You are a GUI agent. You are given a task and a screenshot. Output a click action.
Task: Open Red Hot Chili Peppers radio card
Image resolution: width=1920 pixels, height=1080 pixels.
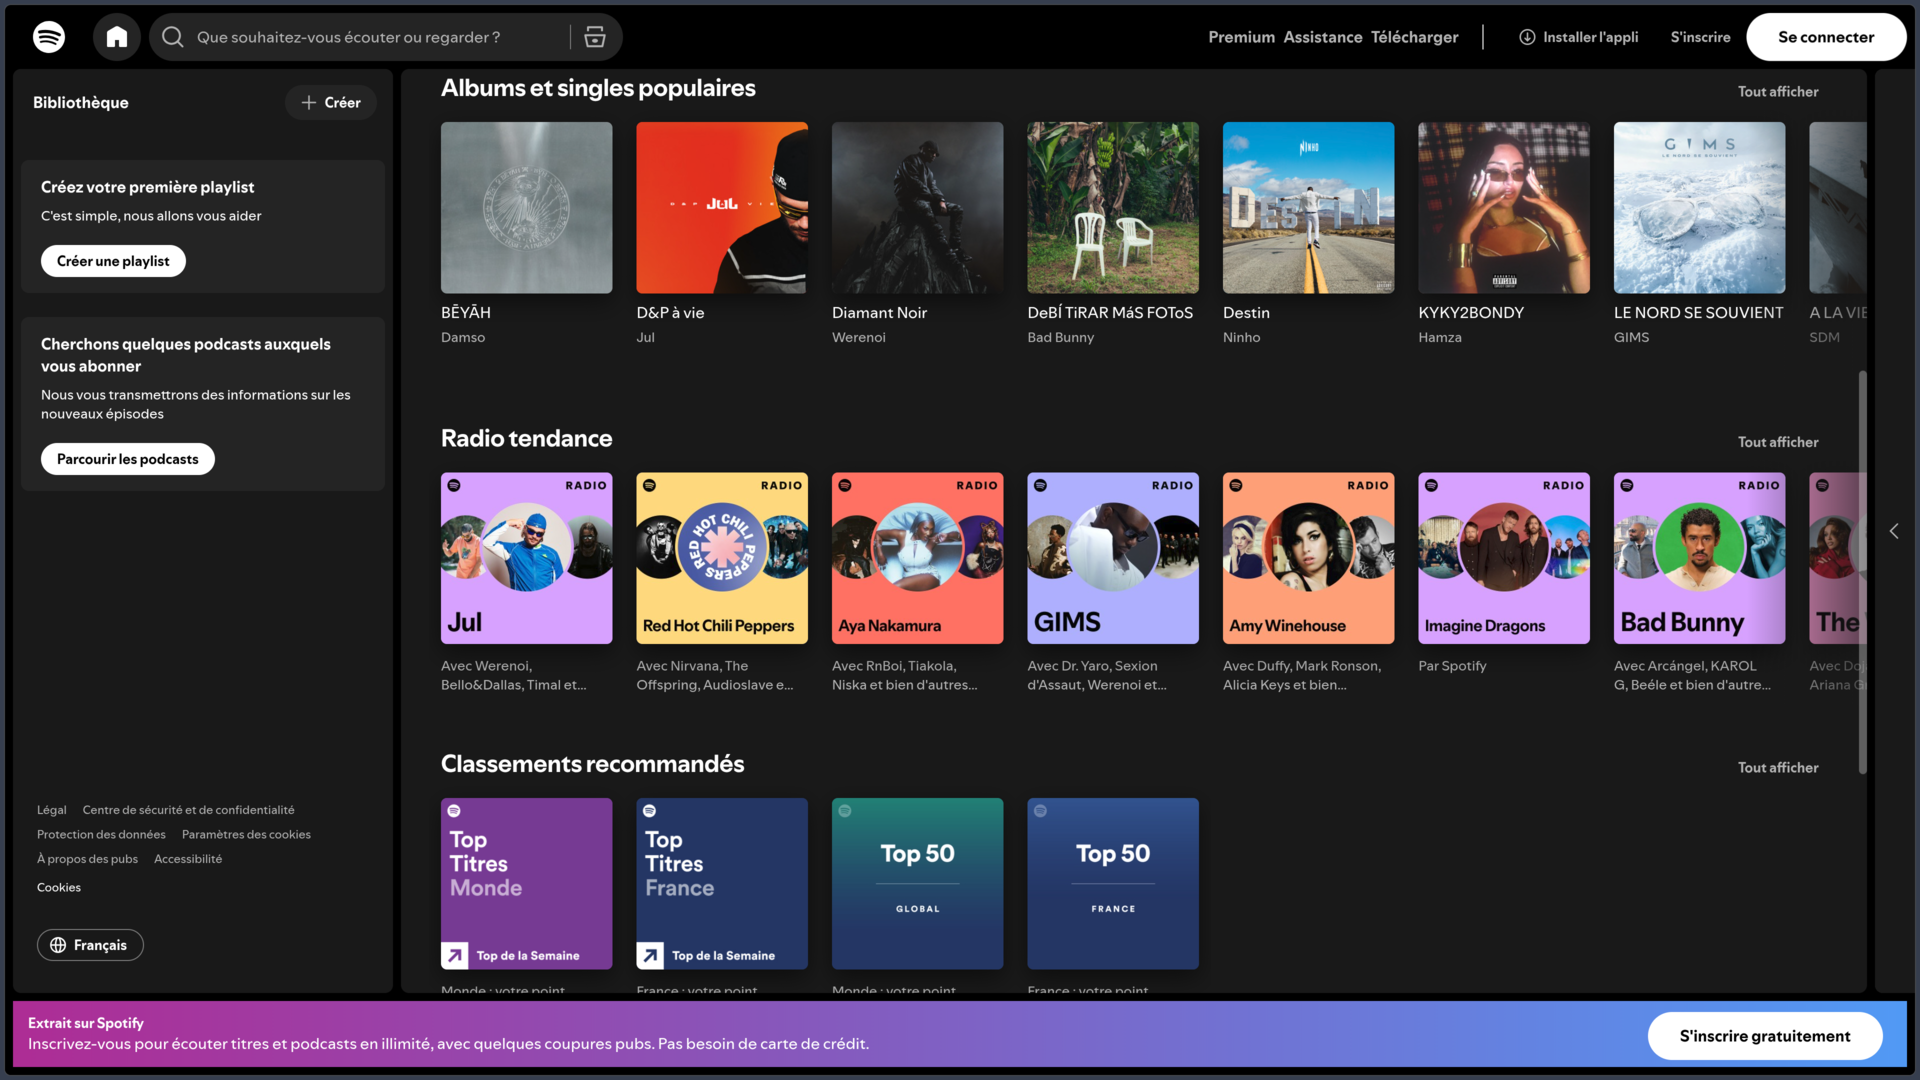coord(722,558)
